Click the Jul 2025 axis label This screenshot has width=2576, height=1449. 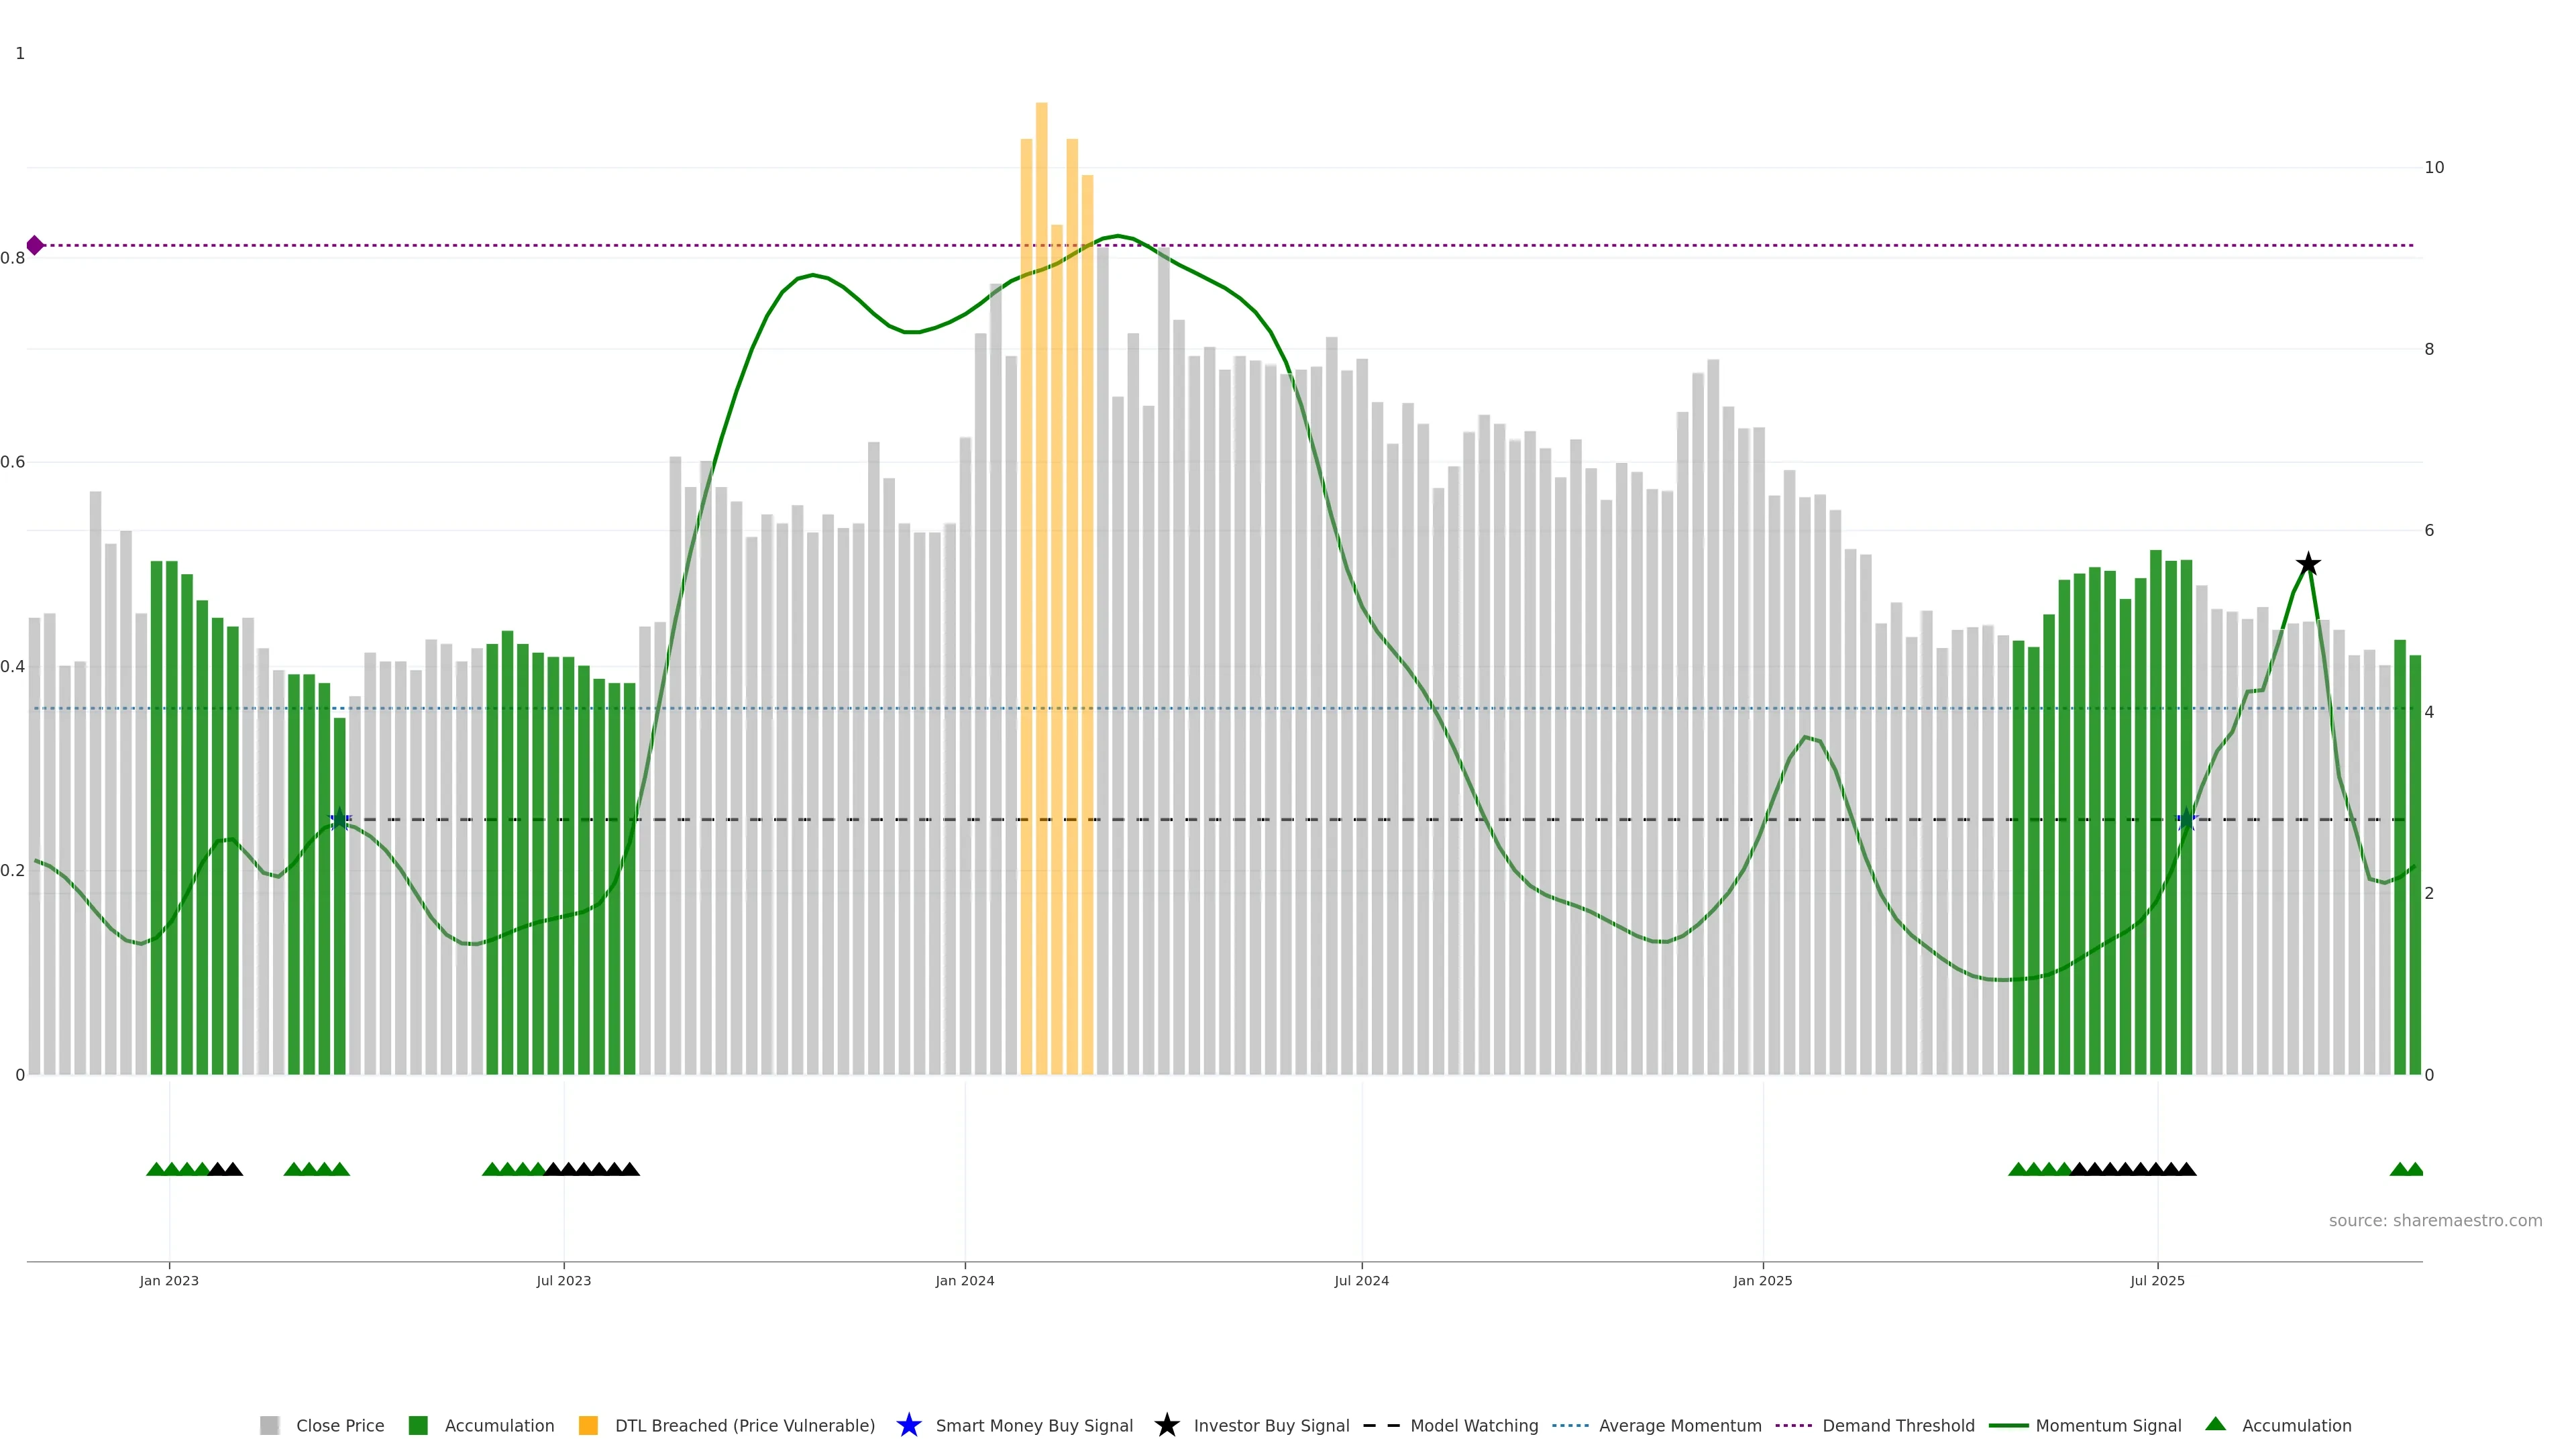tap(2157, 1280)
